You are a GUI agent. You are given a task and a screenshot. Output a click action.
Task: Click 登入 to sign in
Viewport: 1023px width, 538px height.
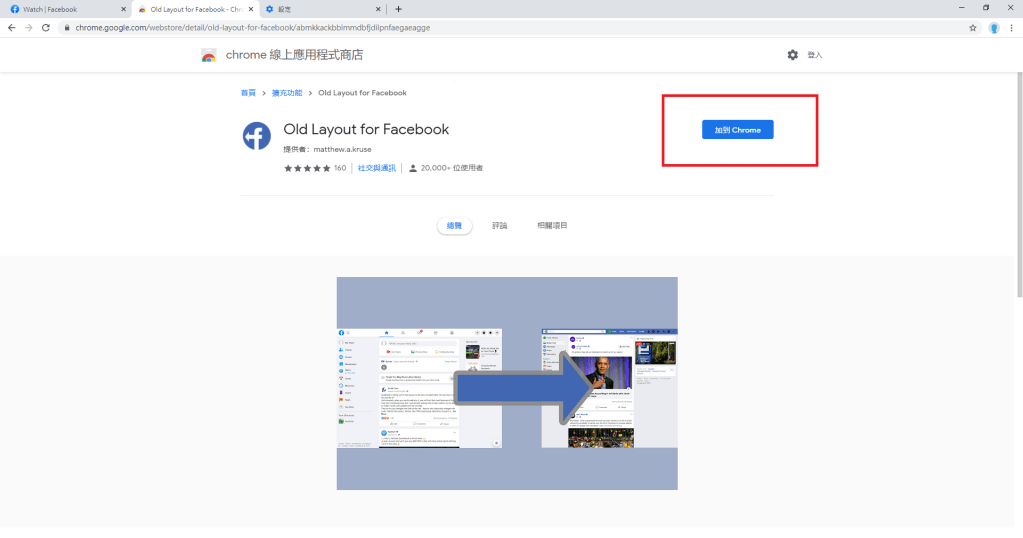tap(814, 55)
